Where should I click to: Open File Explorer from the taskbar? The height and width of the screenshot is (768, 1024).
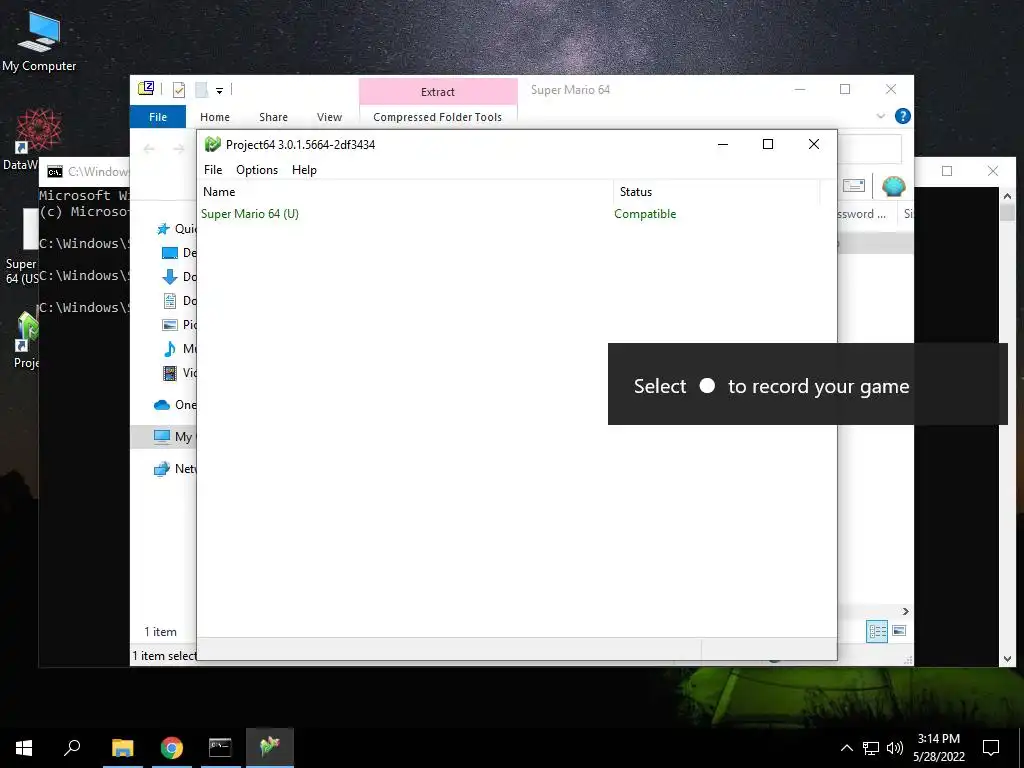123,748
